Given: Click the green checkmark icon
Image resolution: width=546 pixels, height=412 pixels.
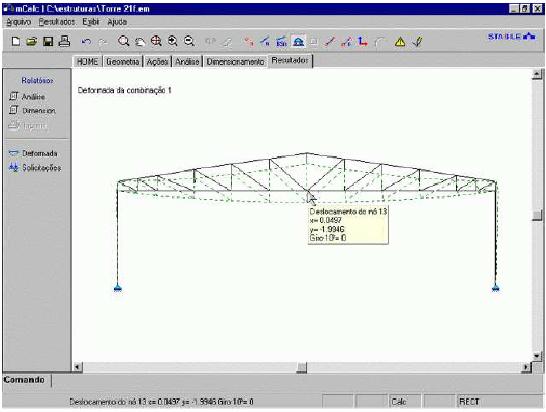Looking at the screenshot, I should (x=417, y=42).
